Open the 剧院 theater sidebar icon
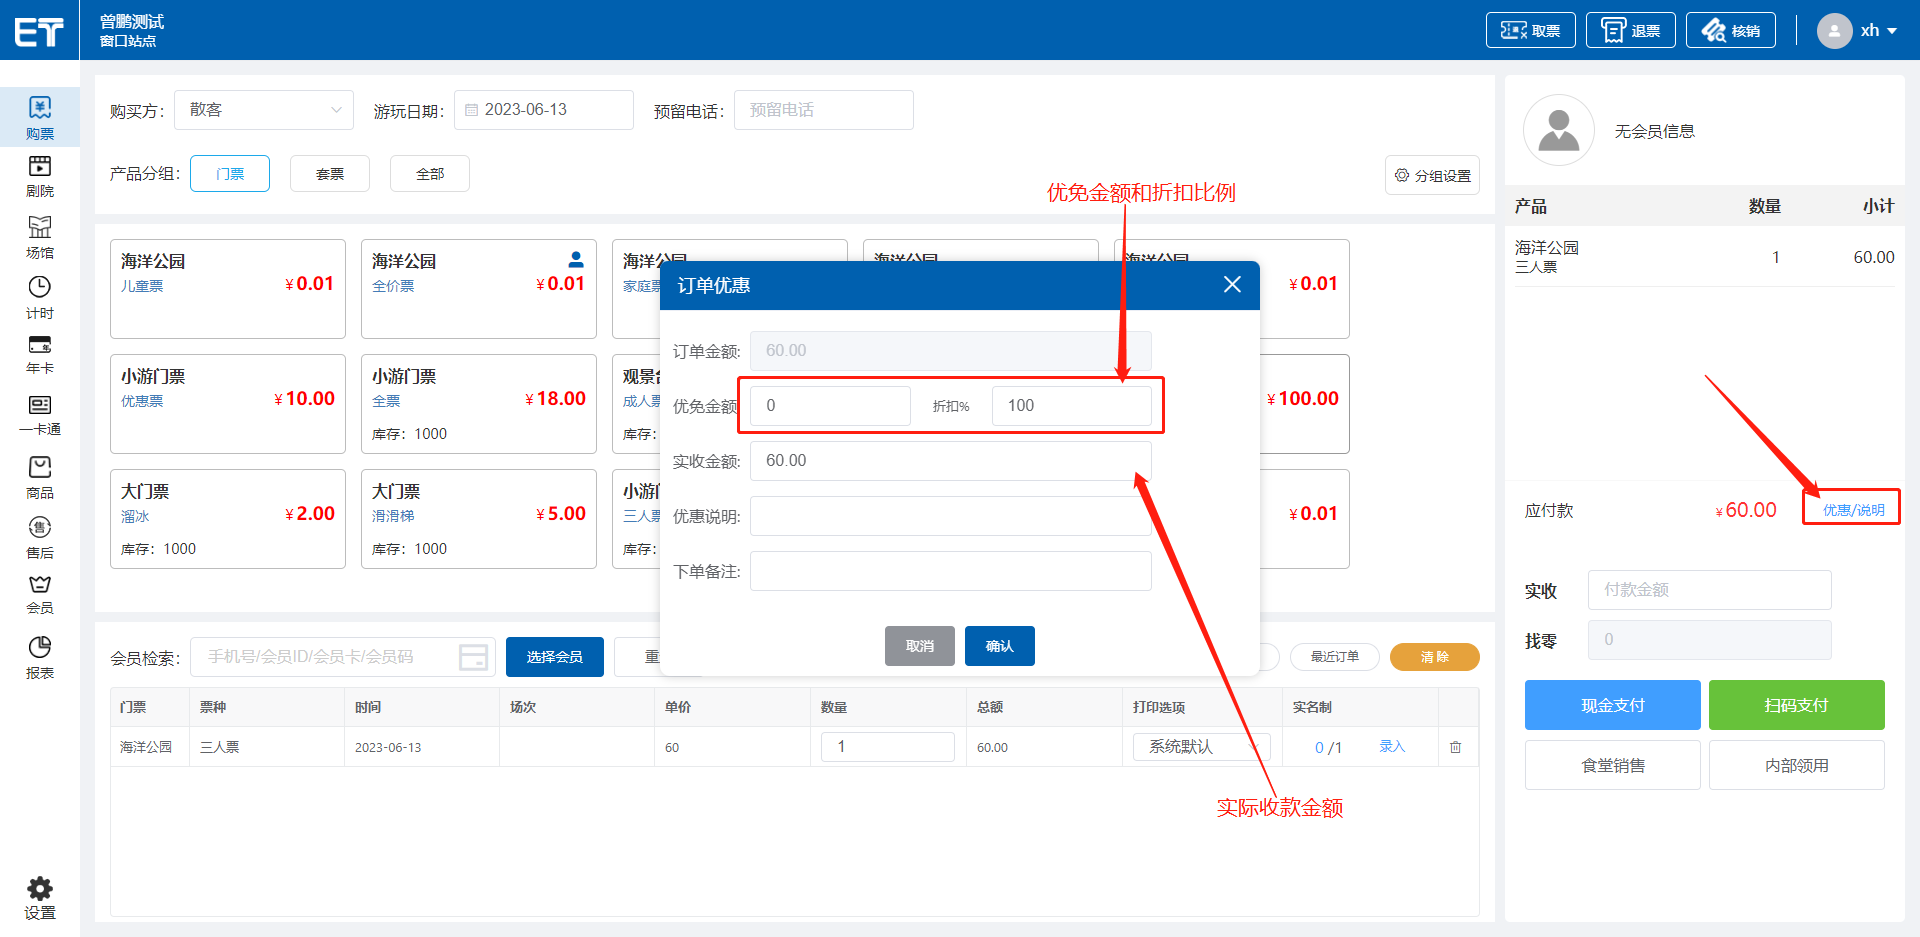Screen dimensions: 1920x937 tap(39, 176)
